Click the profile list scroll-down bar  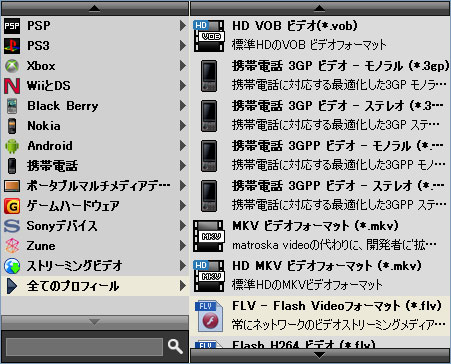320,355
